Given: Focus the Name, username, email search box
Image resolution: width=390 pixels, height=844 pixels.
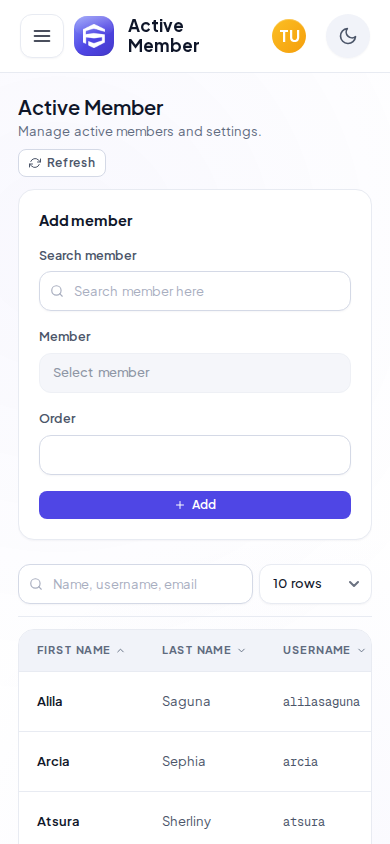Looking at the screenshot, I should [136, 584].
